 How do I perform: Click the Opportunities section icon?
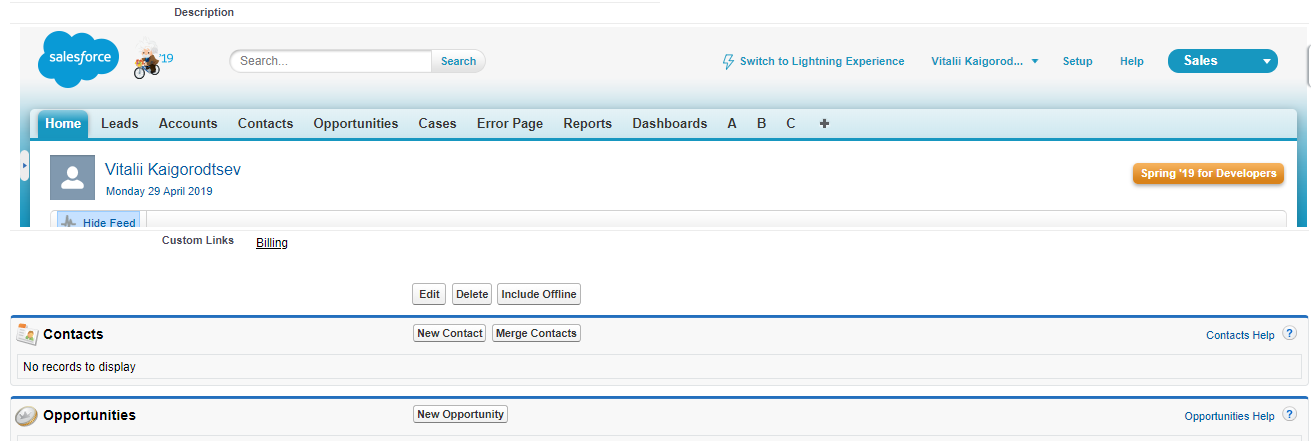[27, 415]
